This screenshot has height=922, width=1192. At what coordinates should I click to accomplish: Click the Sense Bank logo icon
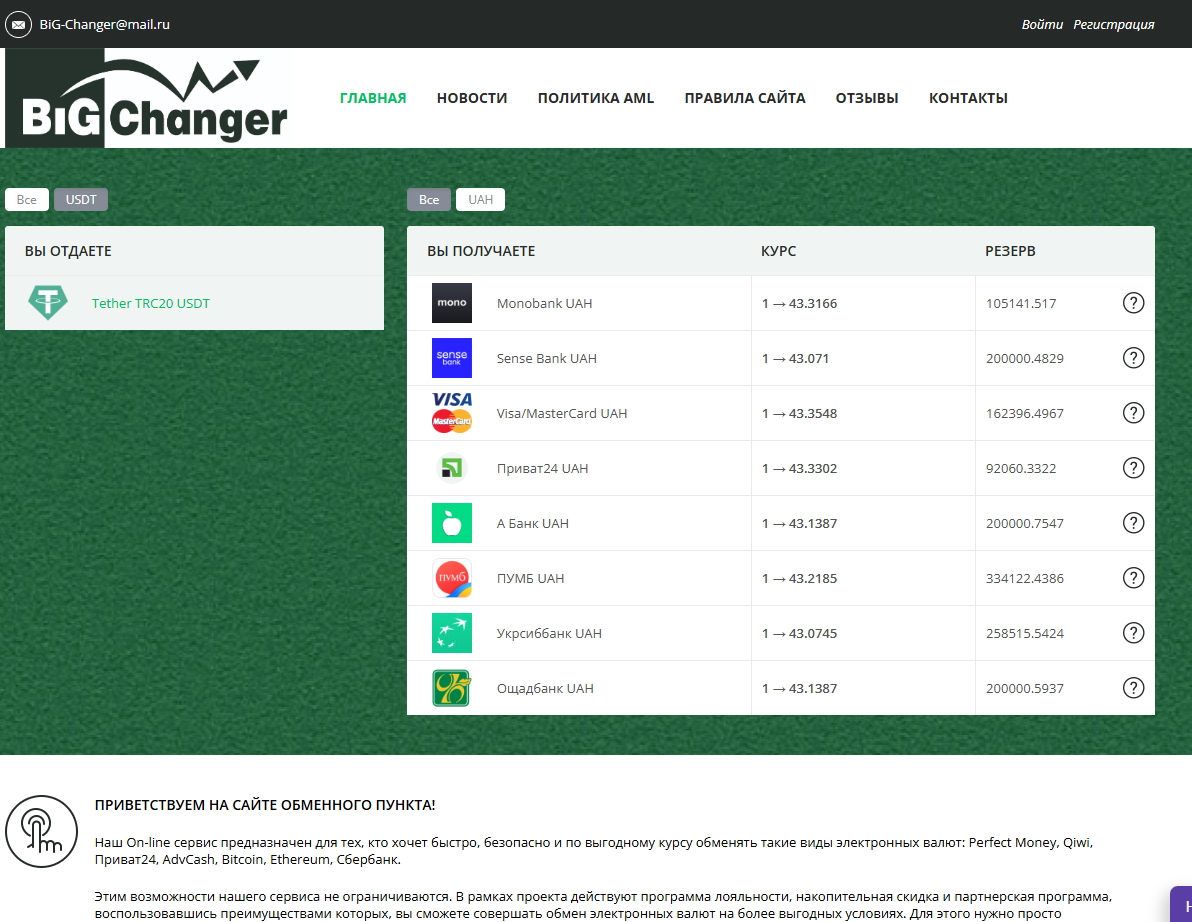click(452, 358)
